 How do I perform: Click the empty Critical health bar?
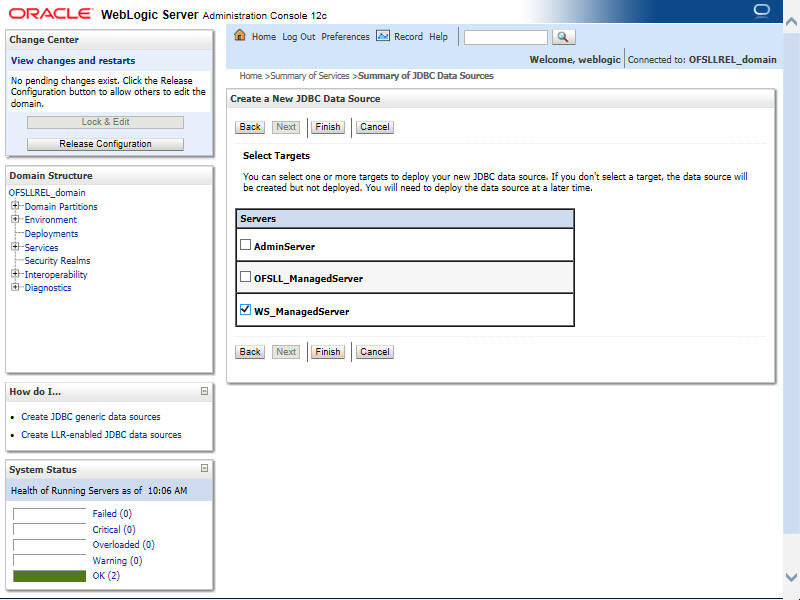coord(49,530)
